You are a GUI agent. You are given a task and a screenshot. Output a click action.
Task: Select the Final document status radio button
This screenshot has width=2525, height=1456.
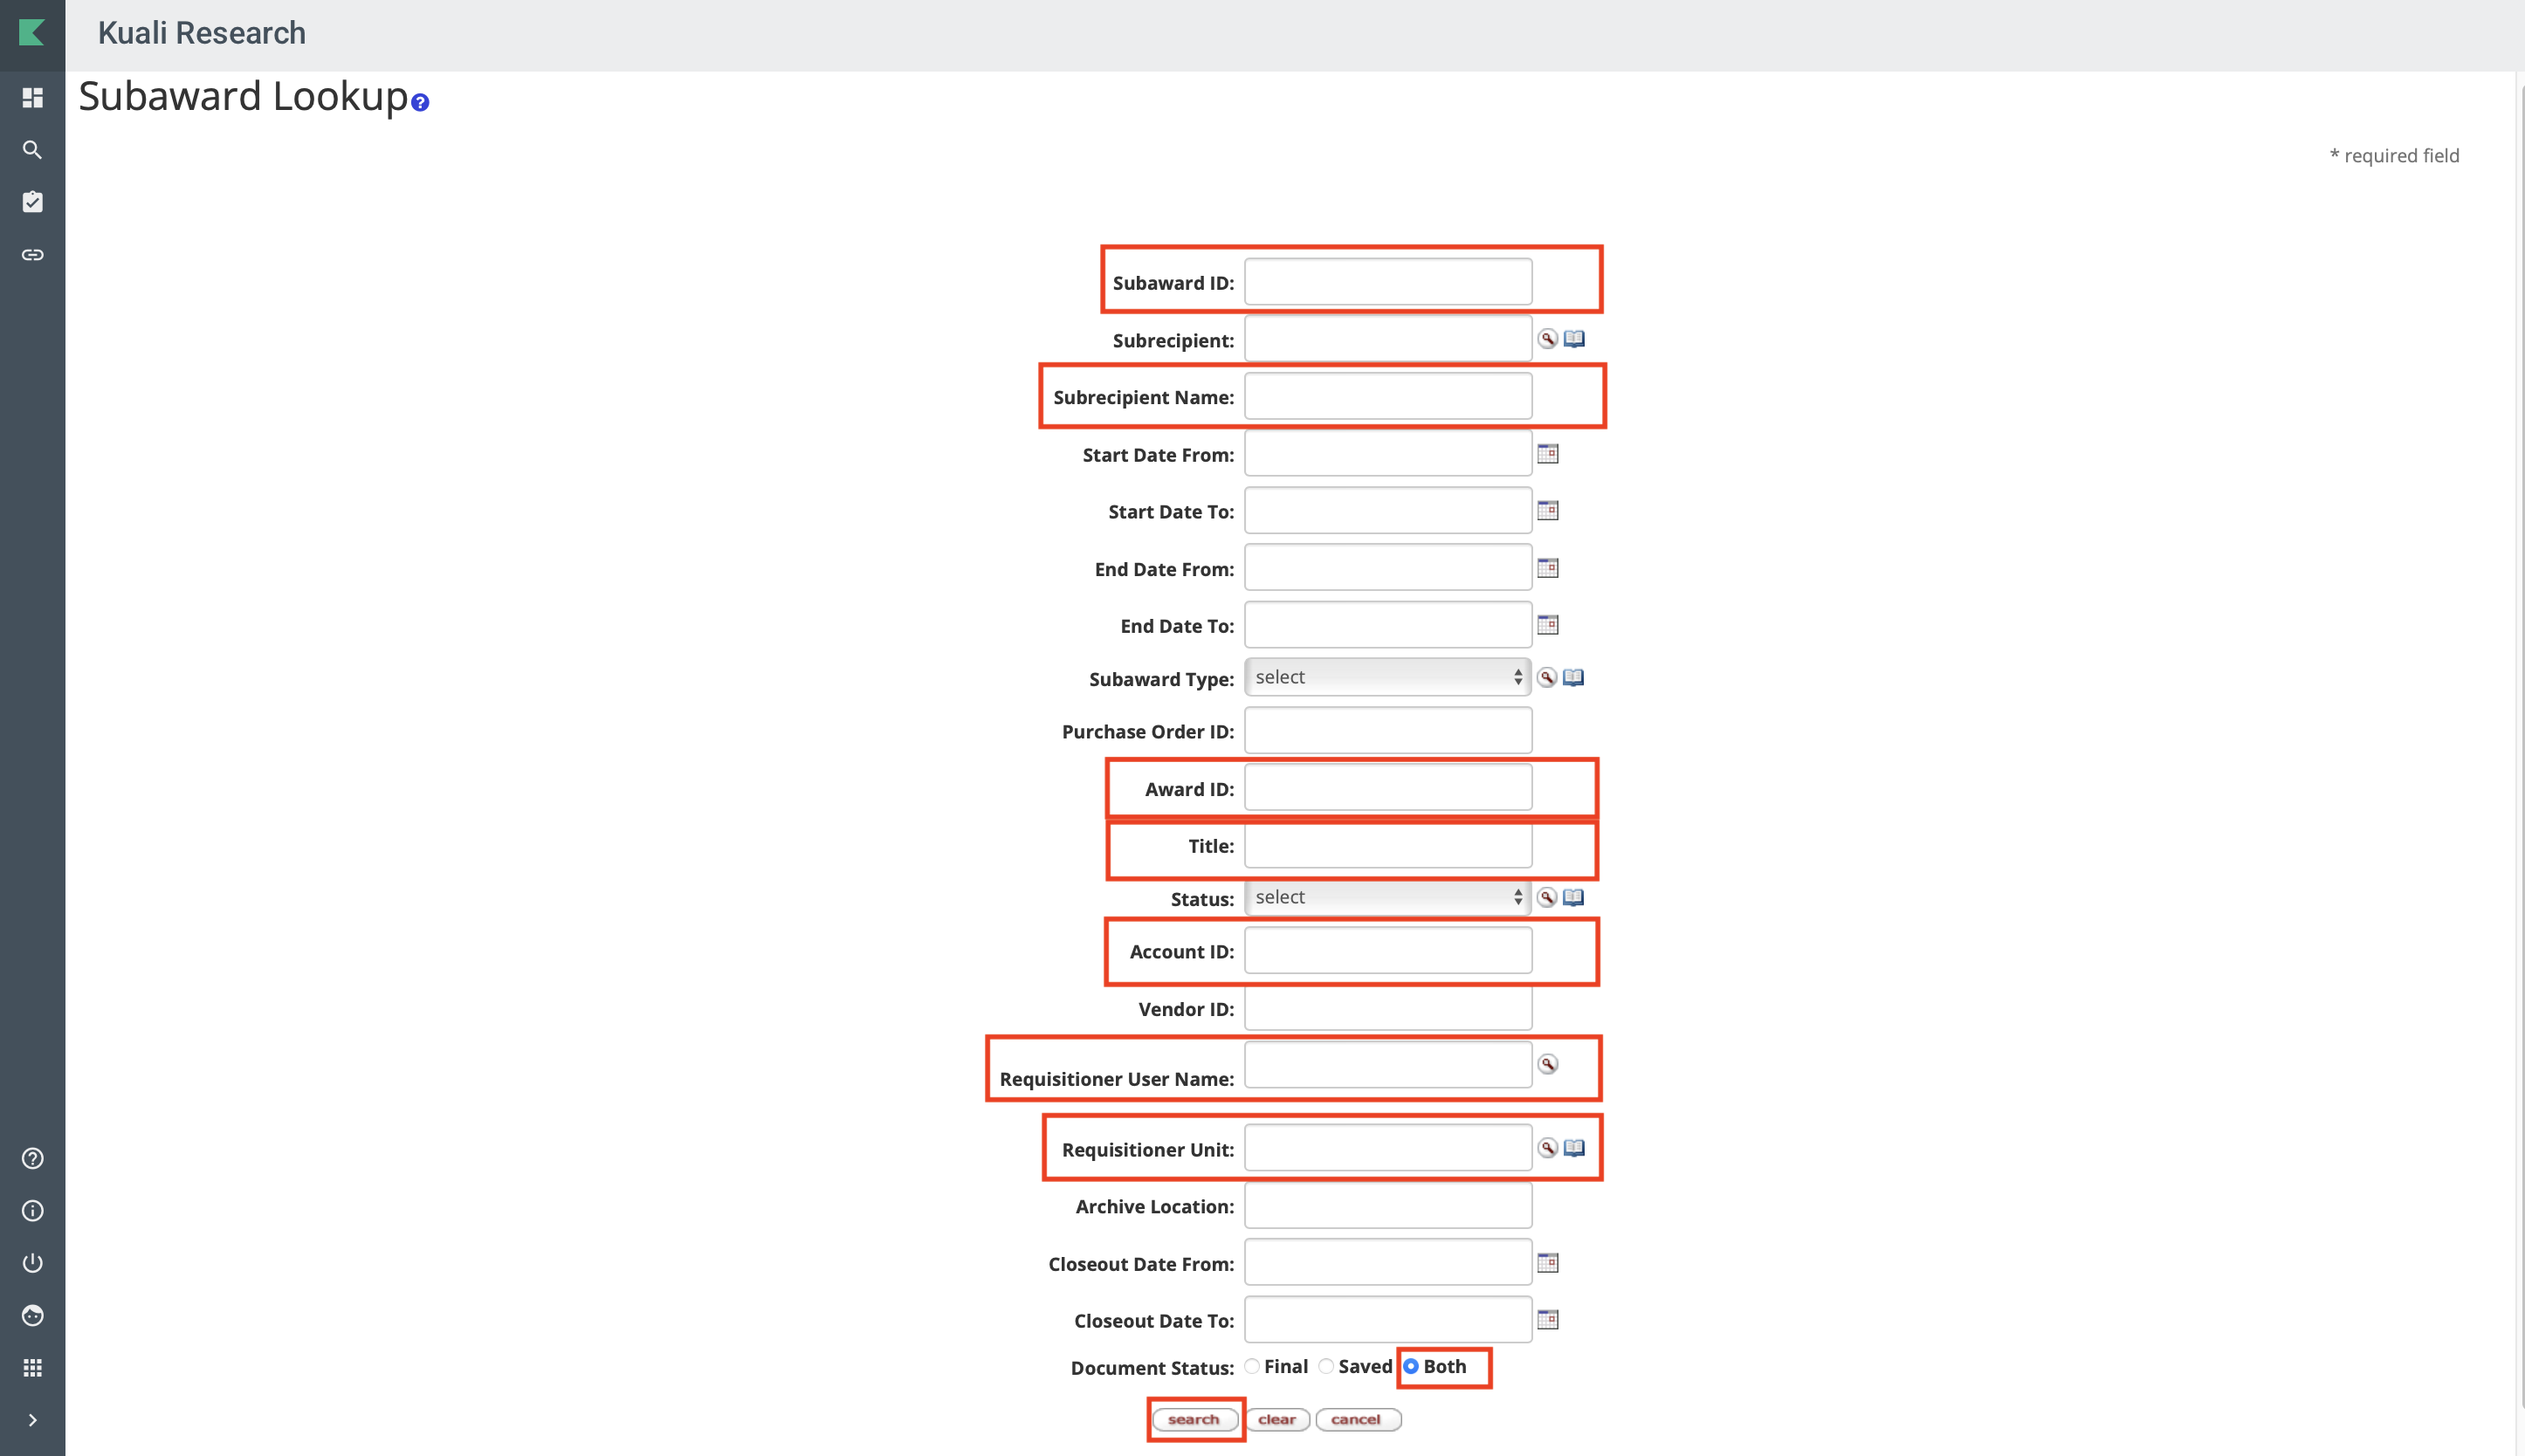click(x=1254, y=1365)
